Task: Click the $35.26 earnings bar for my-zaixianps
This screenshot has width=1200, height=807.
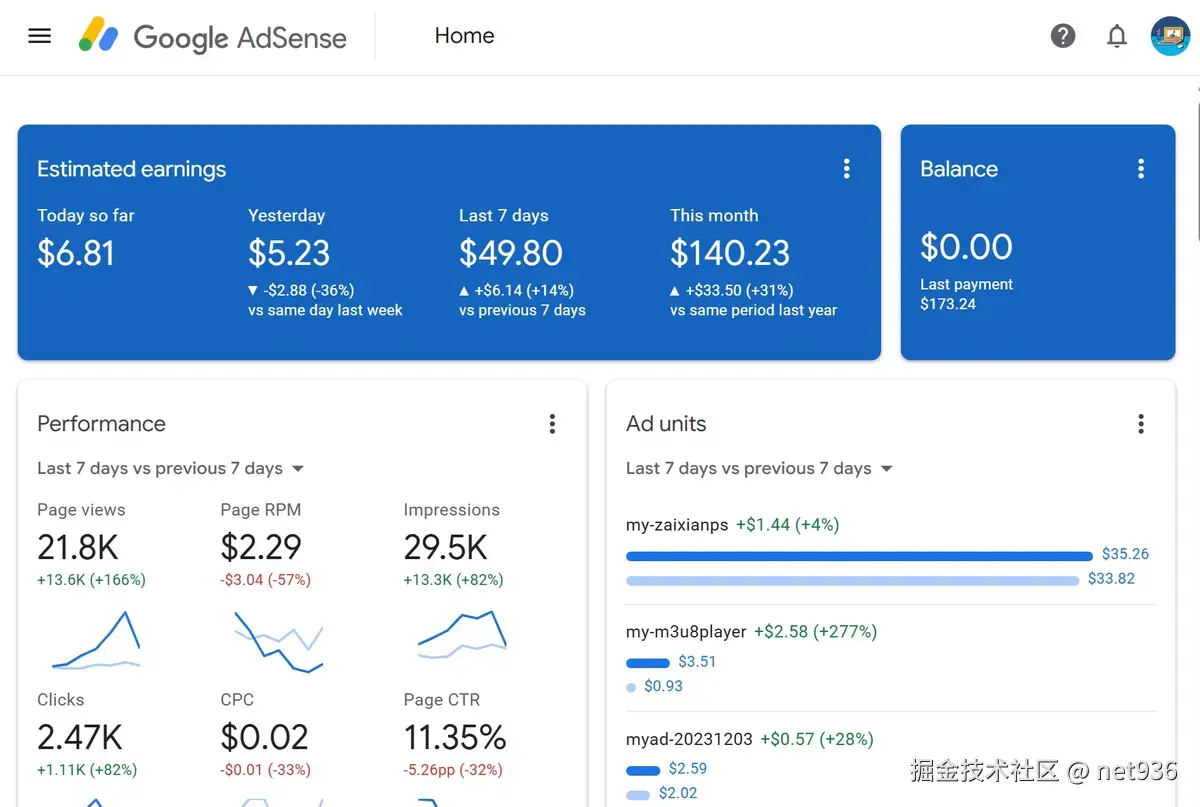Action: (x=859, y=555)
